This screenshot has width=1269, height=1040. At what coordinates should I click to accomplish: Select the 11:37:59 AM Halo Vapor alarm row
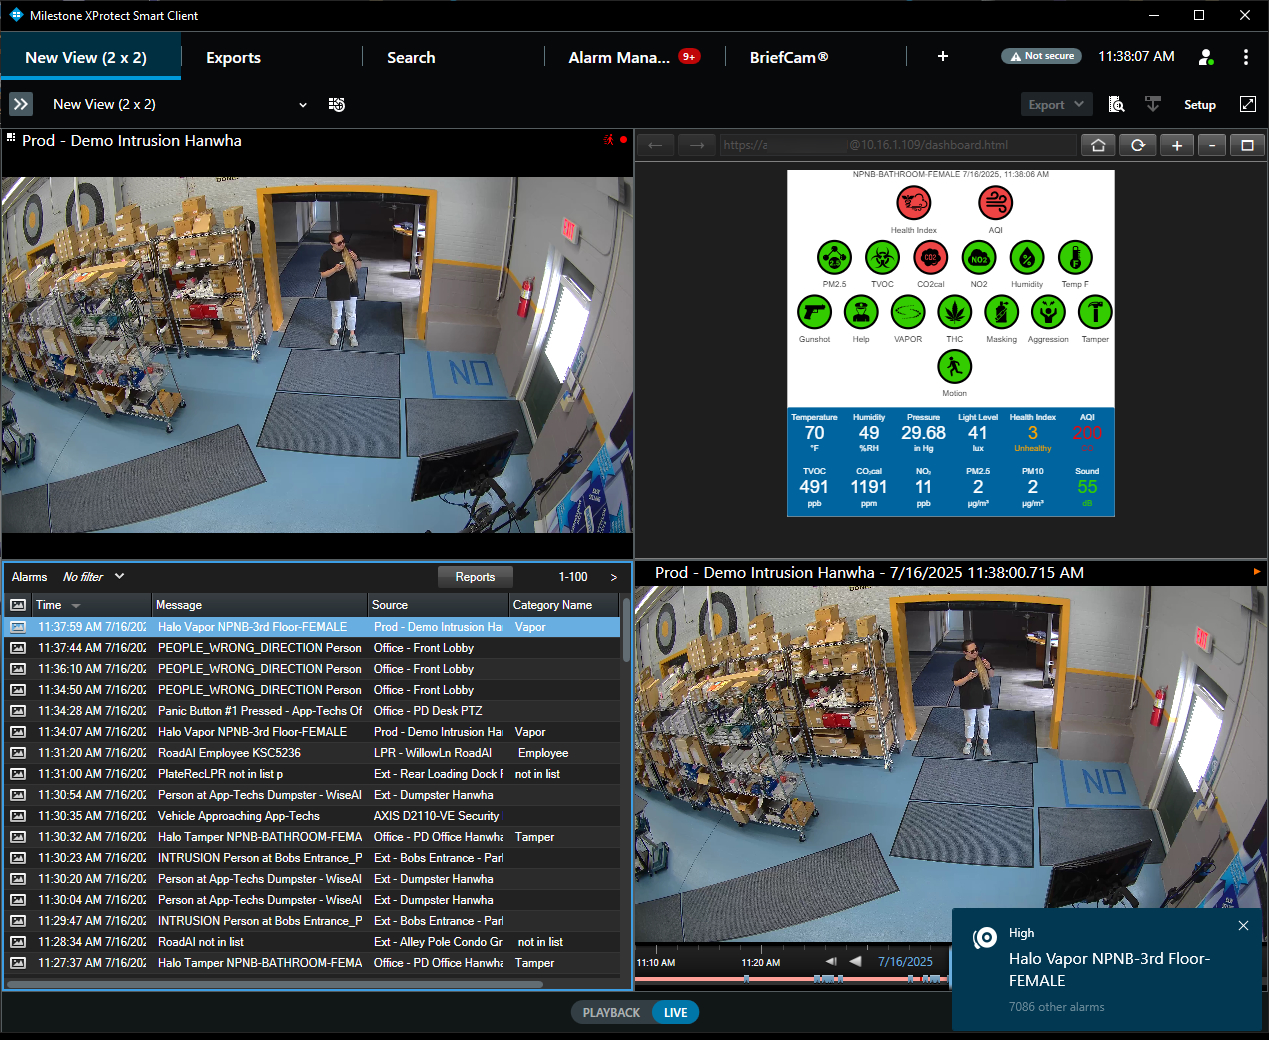(x=312, y=627)
